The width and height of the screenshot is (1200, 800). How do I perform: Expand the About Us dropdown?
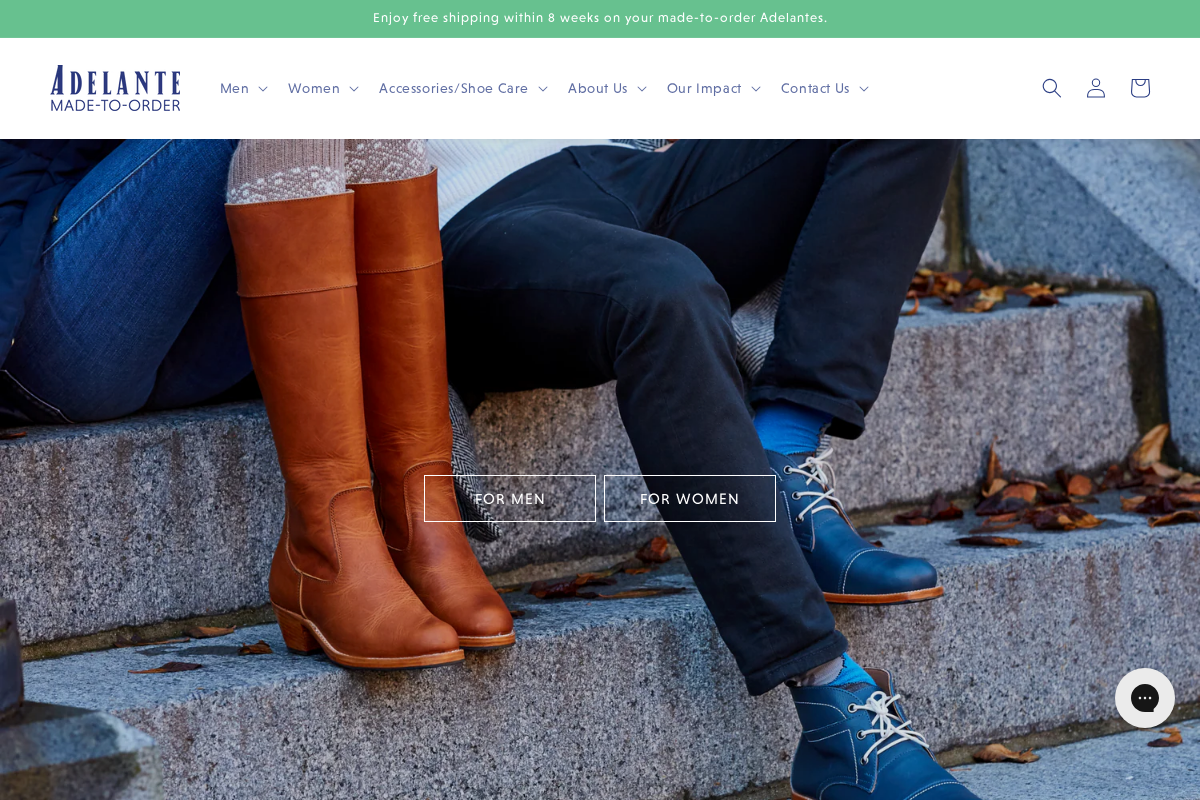(642, 89)
